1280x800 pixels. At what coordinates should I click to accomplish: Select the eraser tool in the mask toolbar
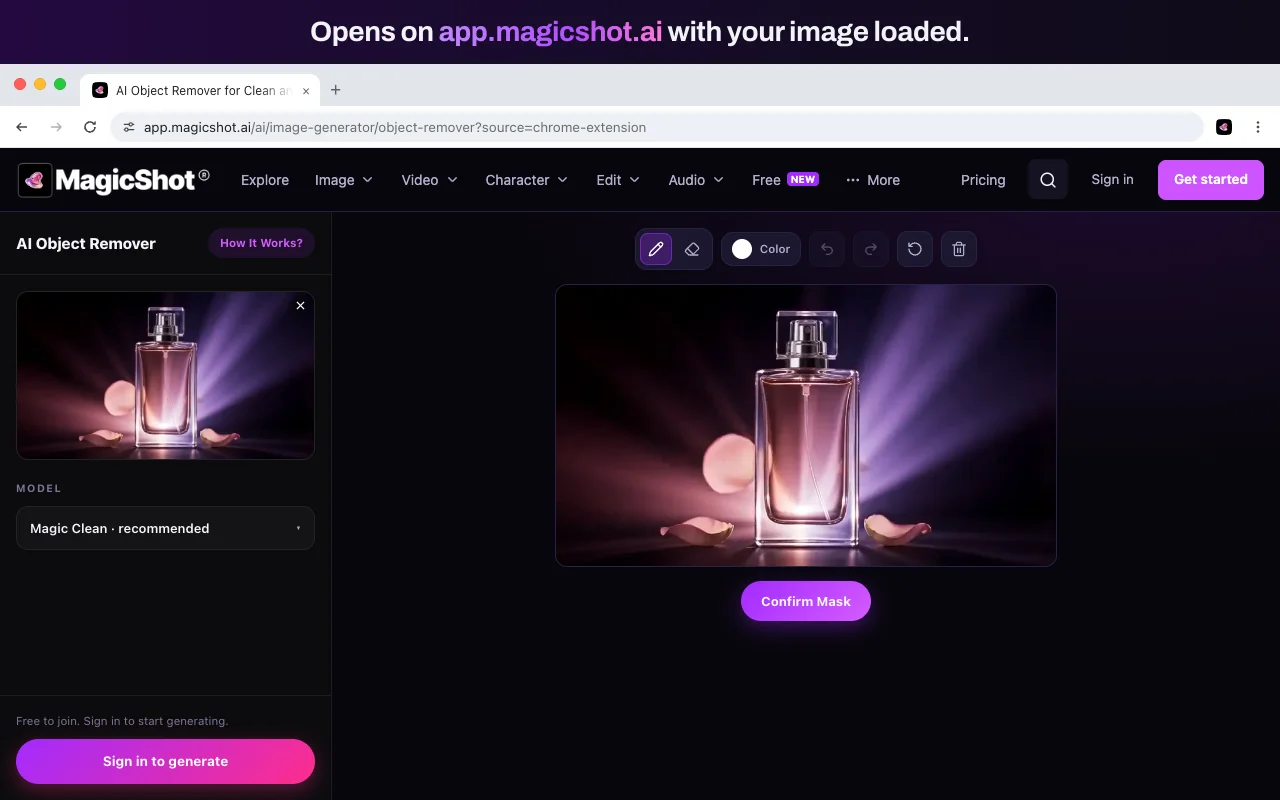[692, 249]
